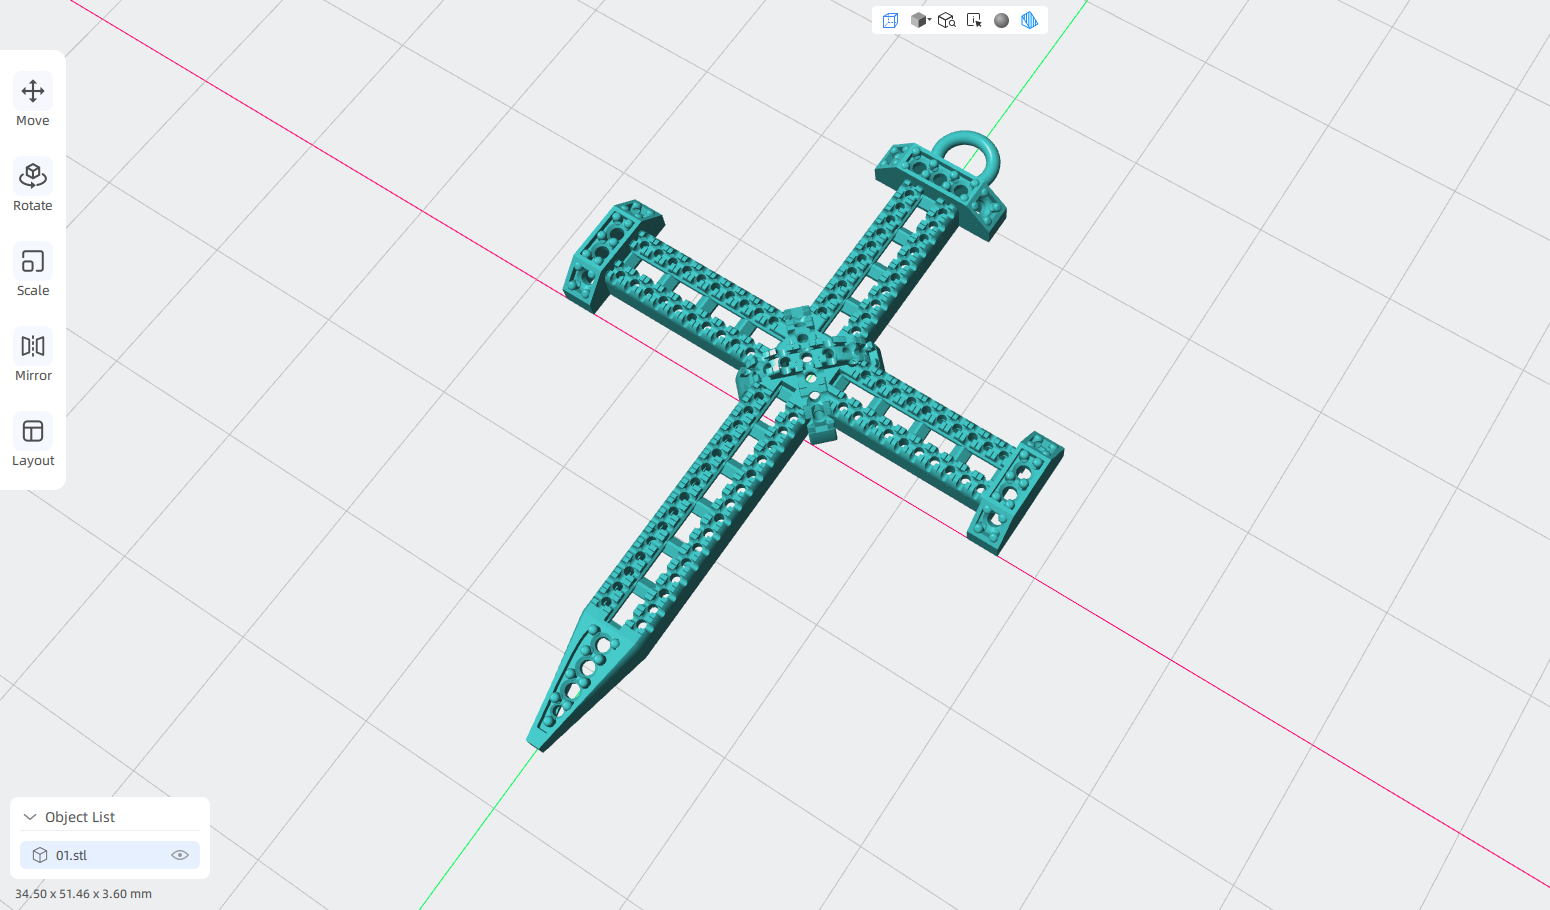Switch to the gray sphere shaded mode
Screen dimensions: 1550x910
(x=1001, y=20)
